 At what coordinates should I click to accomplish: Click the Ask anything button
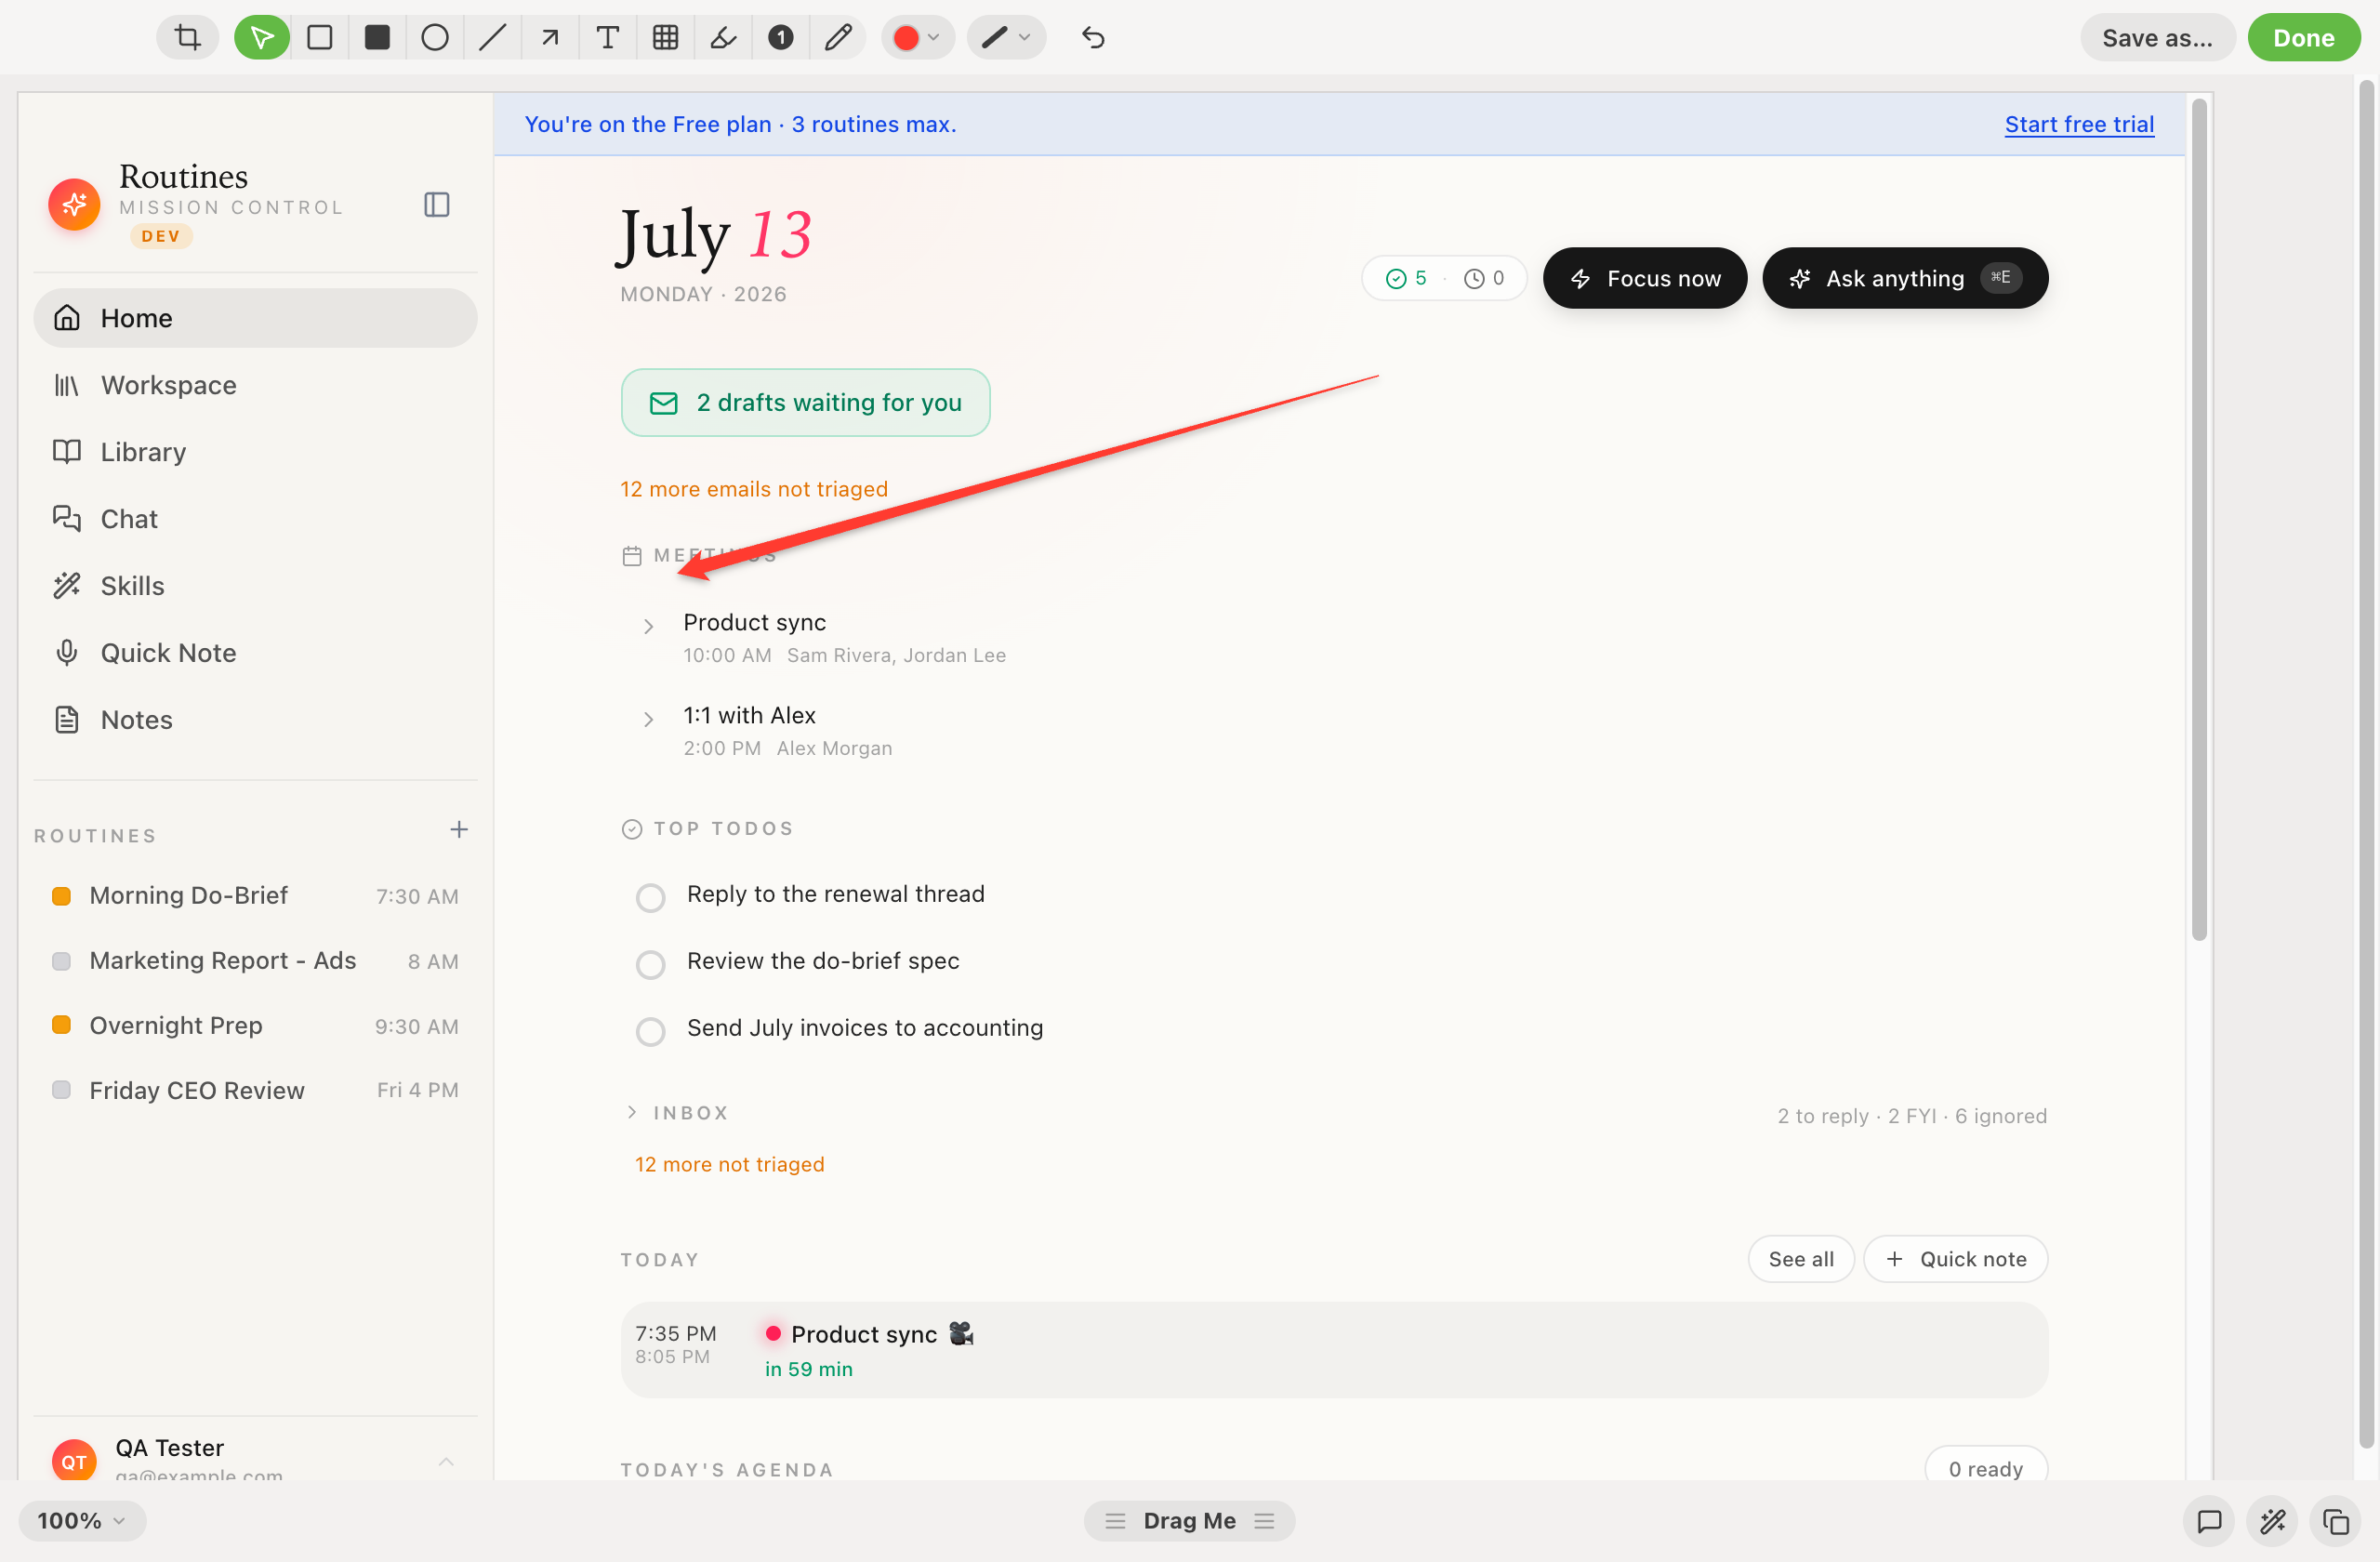point(1905,278)
